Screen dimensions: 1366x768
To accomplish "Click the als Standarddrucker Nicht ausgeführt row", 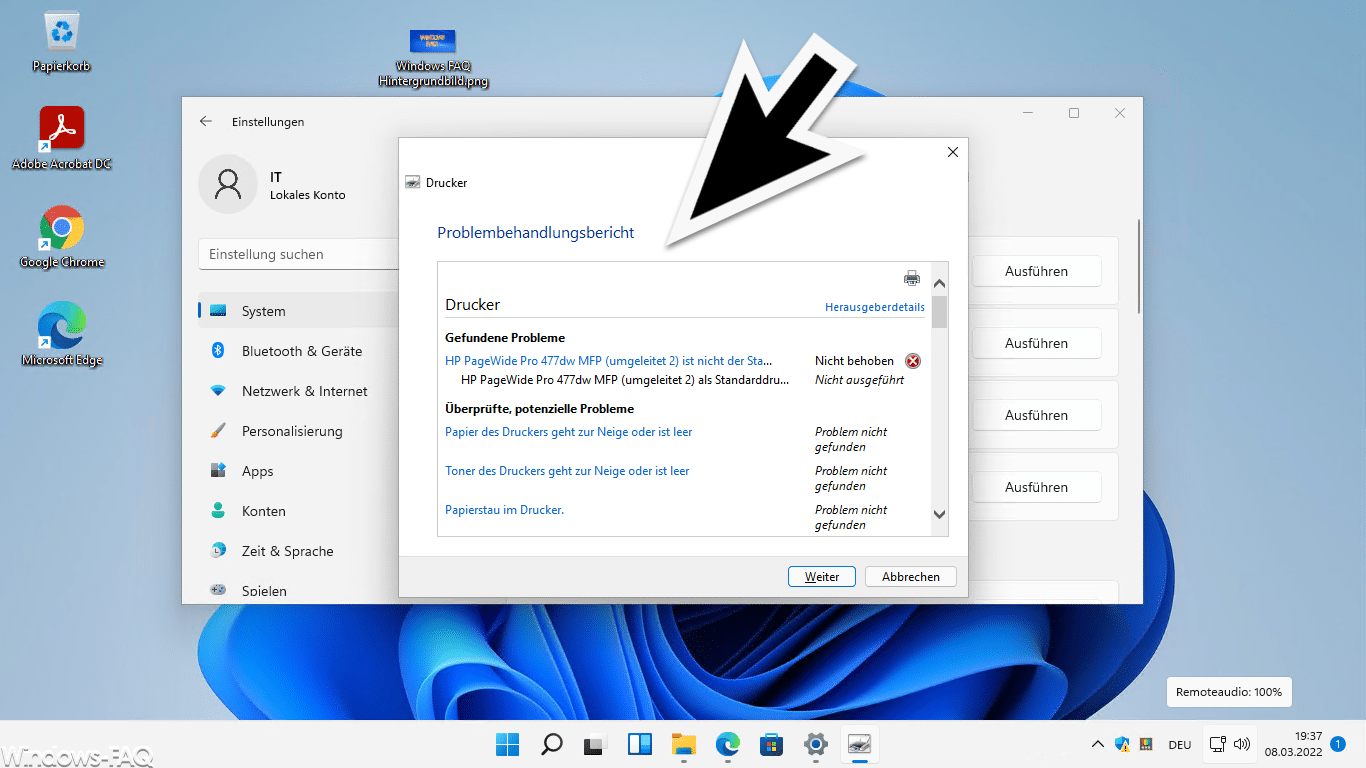I will pyautogui.click(x=683, y=380).
